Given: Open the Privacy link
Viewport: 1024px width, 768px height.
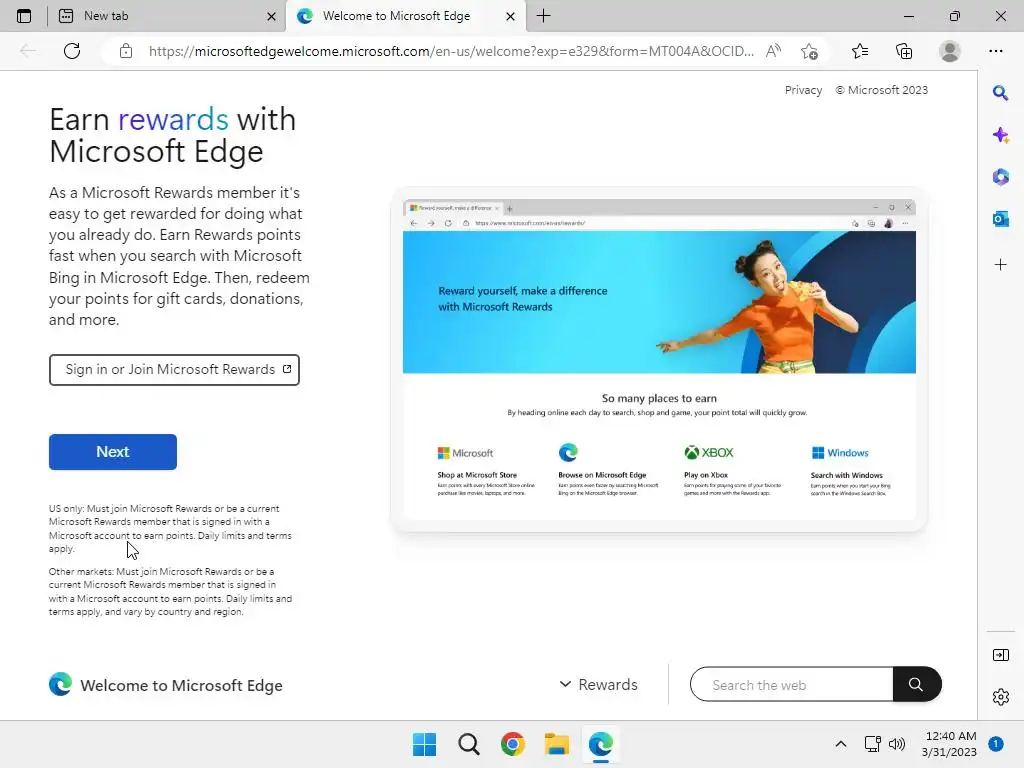Looking at the screenshot, I should (803, 90).
